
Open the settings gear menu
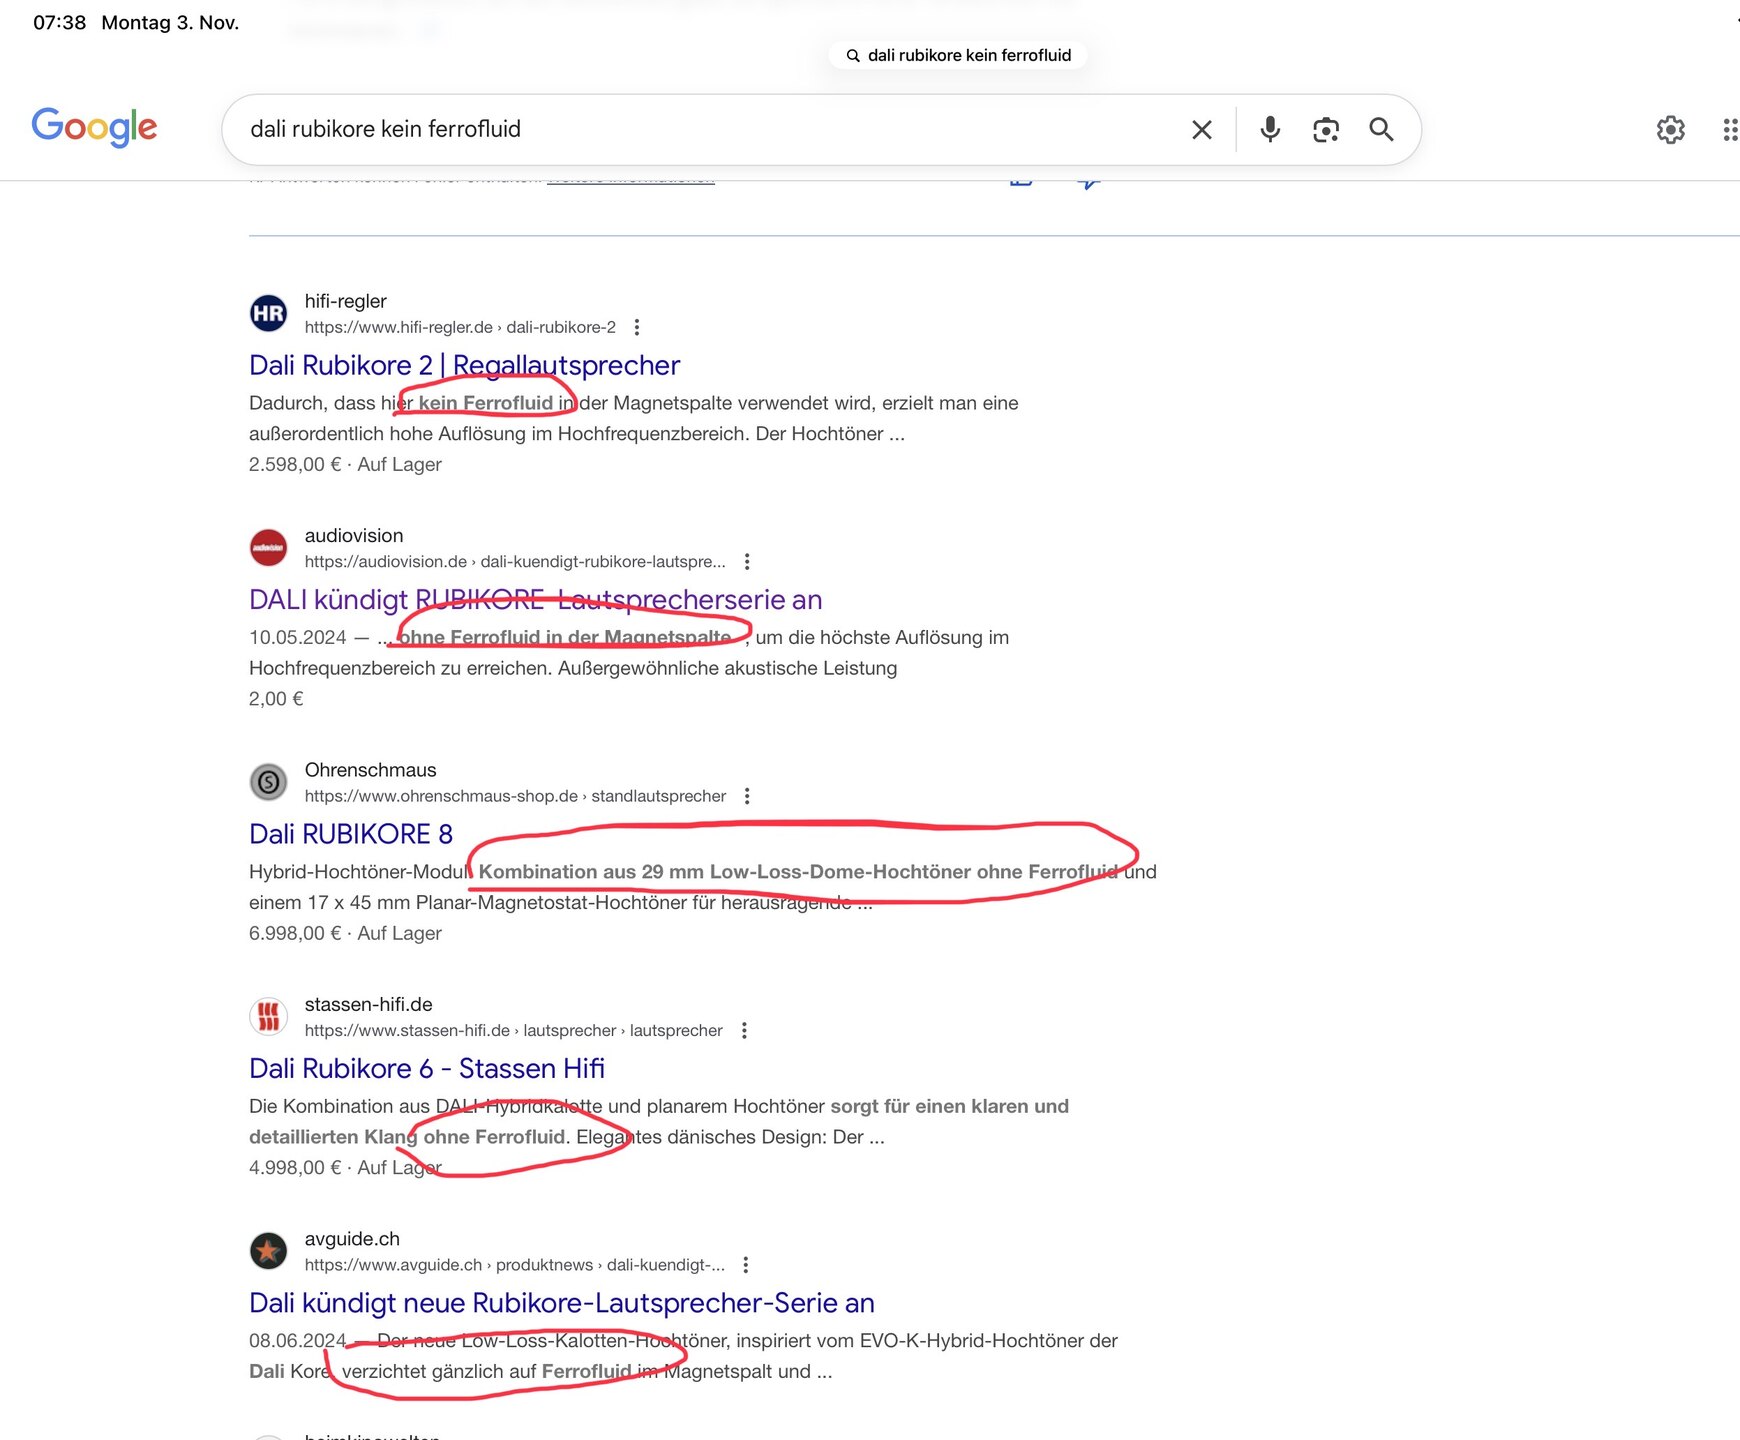click(1670, 130)
